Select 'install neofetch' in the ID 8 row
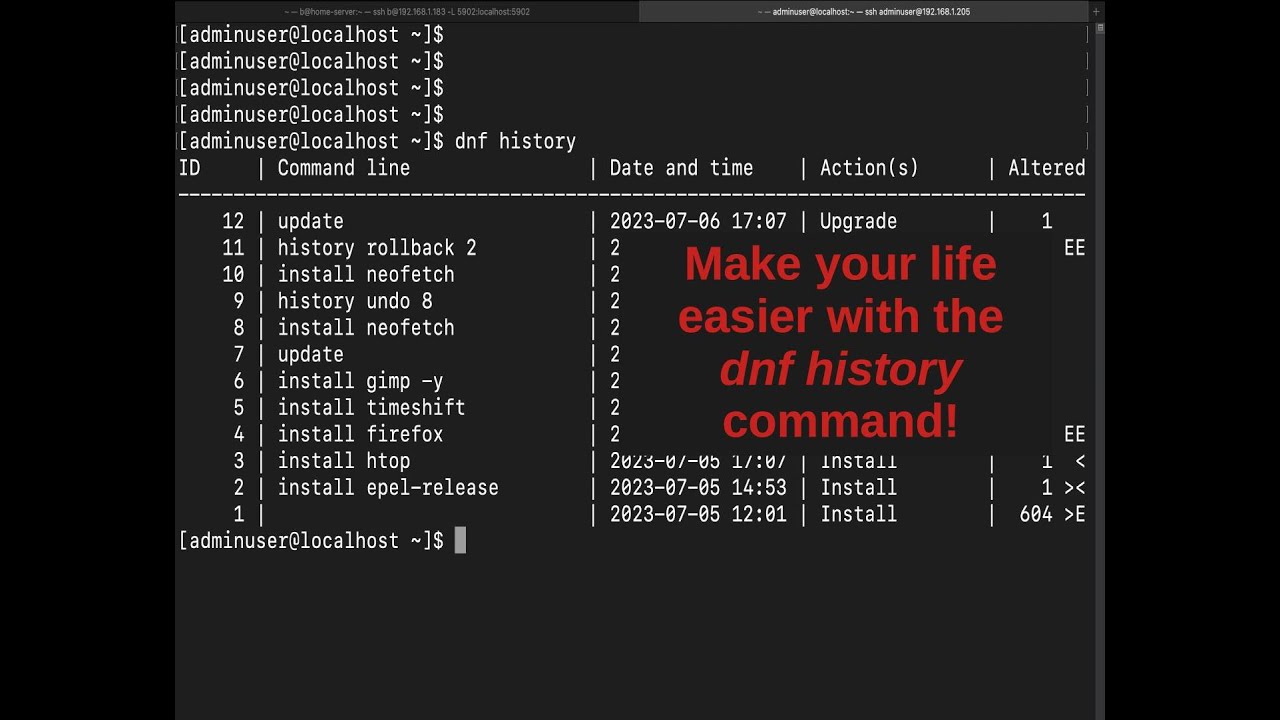The image size is (1280, 720). (366, 328)
